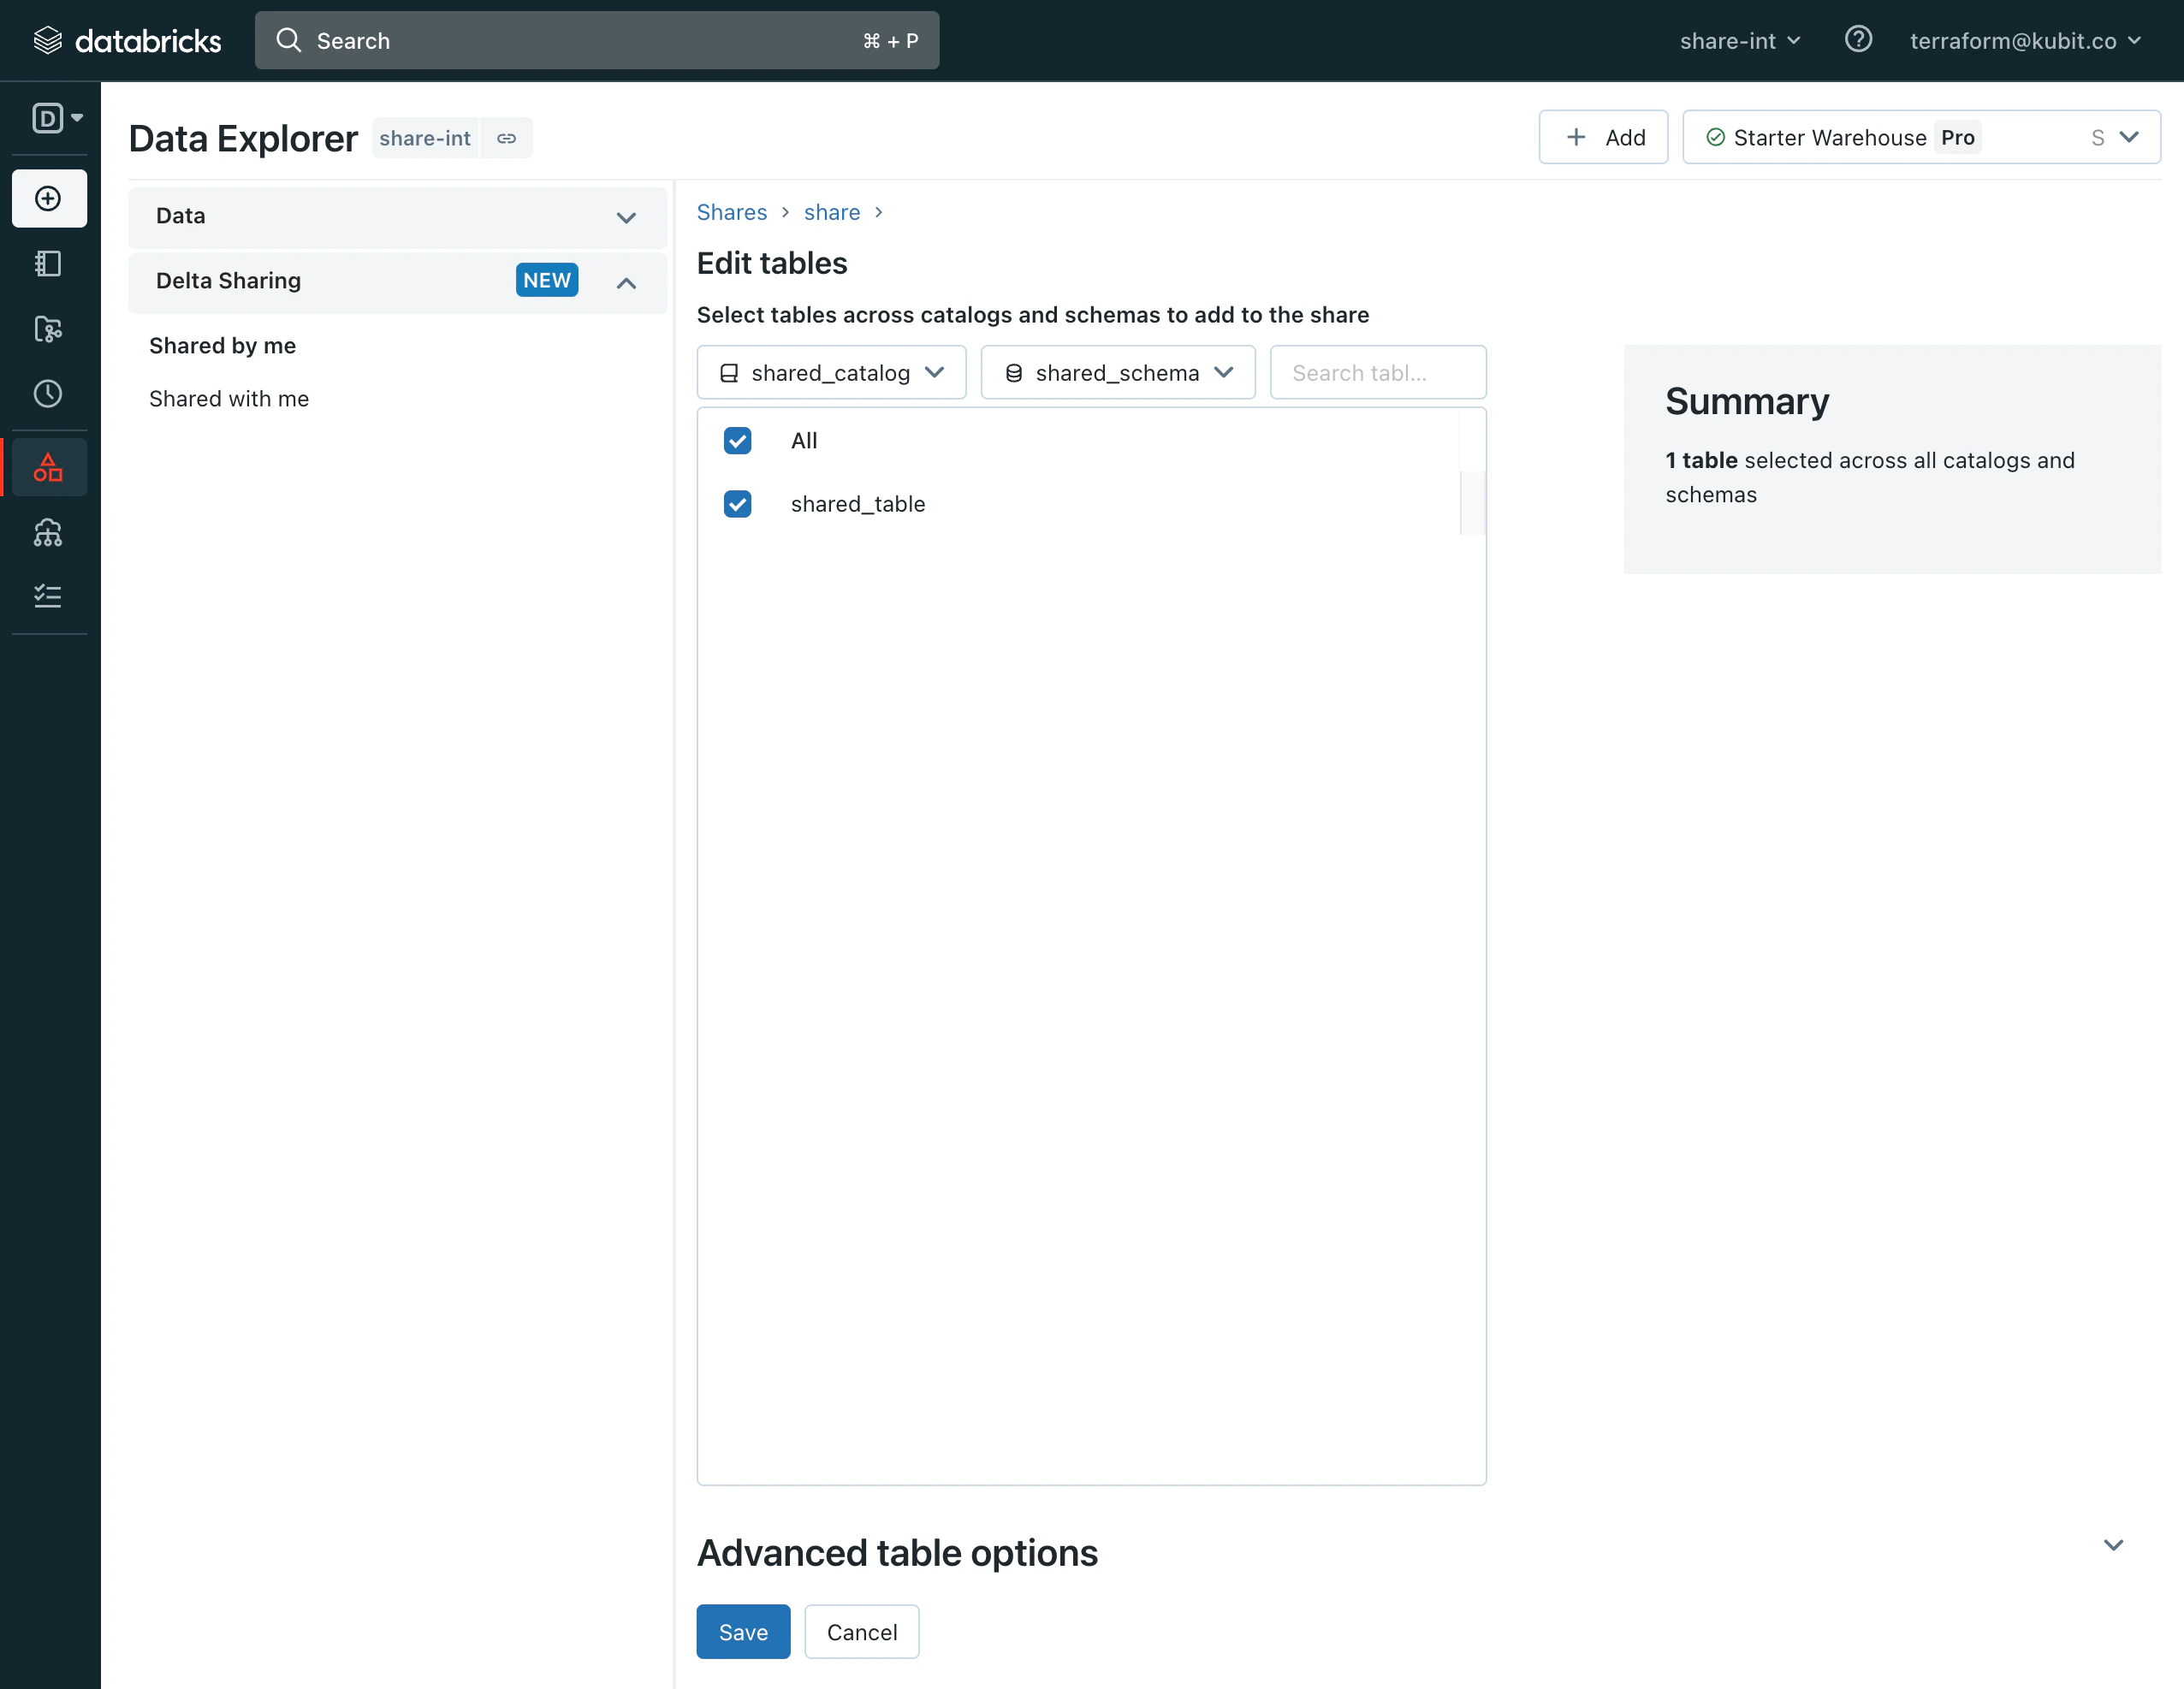Open the Query History clock icon
The image size is (2184, 1689).
coord(48,394)
